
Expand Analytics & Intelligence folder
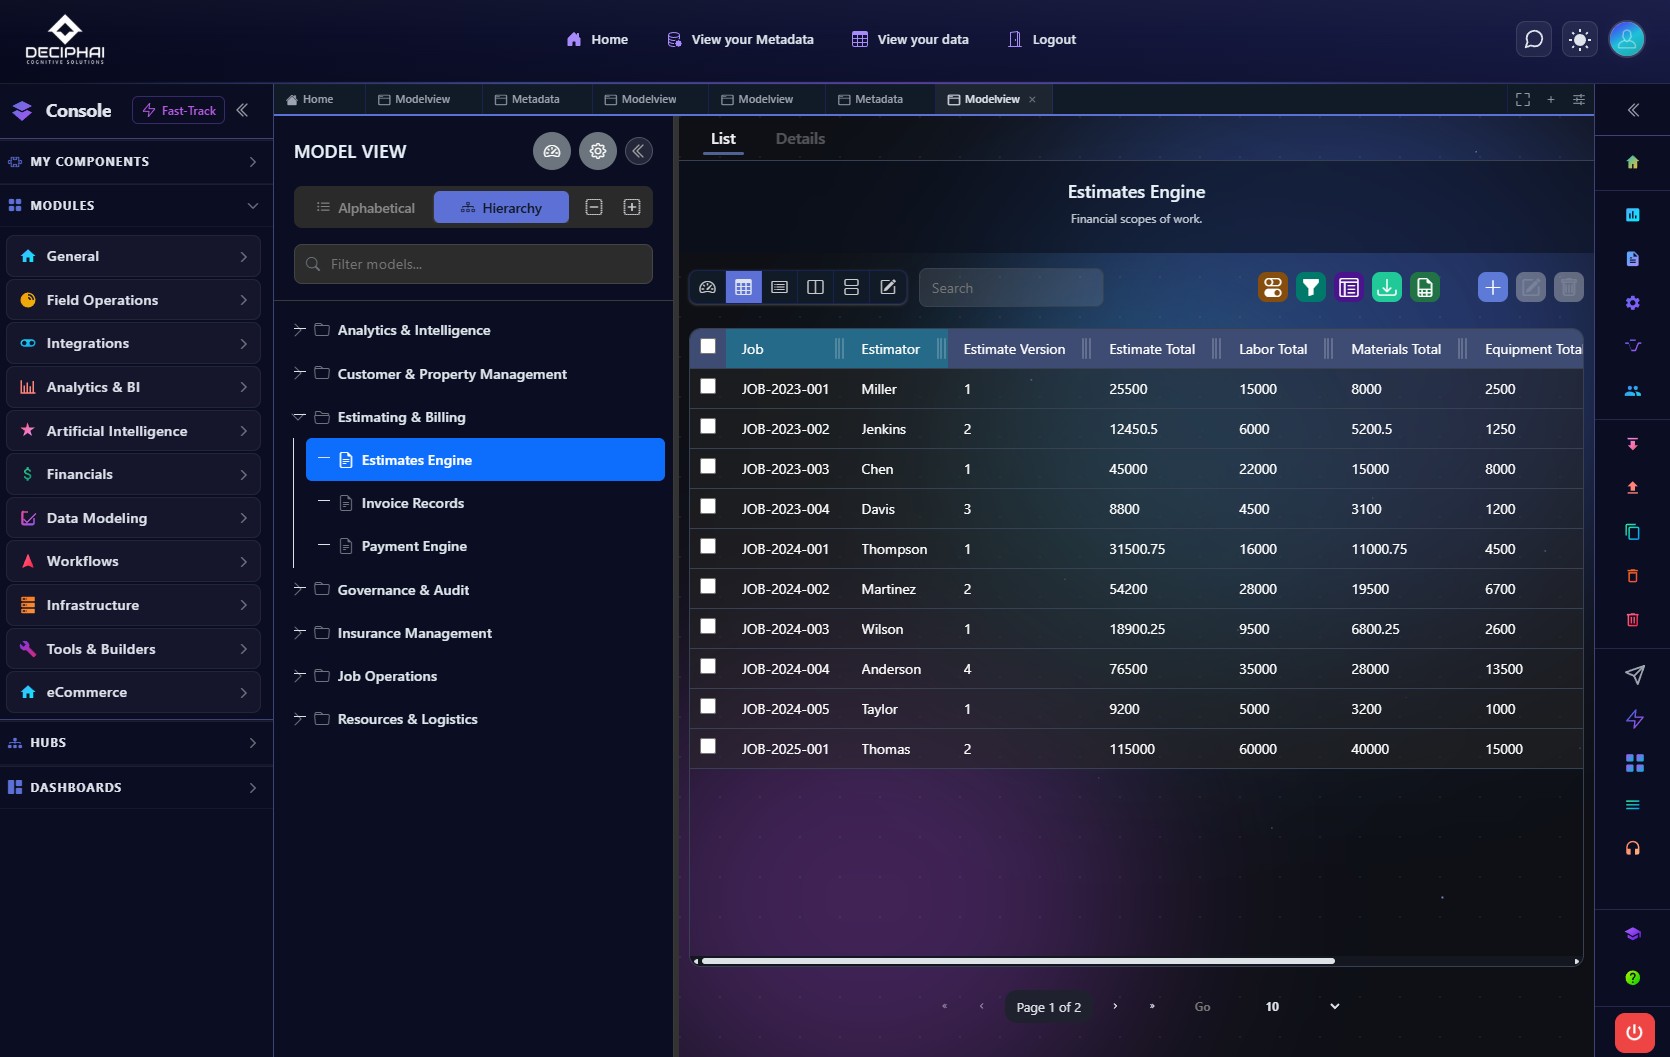pos(299,330)
